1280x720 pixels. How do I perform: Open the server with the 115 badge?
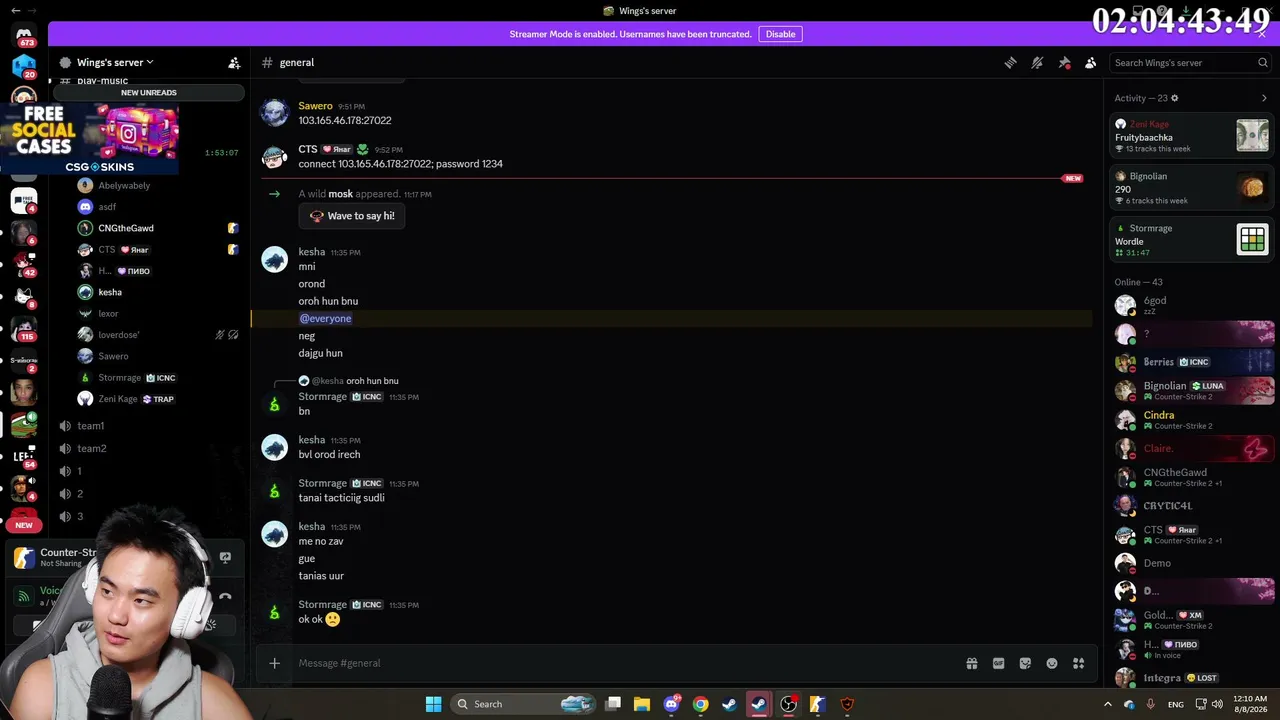pyautogui.click(x=24, y=328)
